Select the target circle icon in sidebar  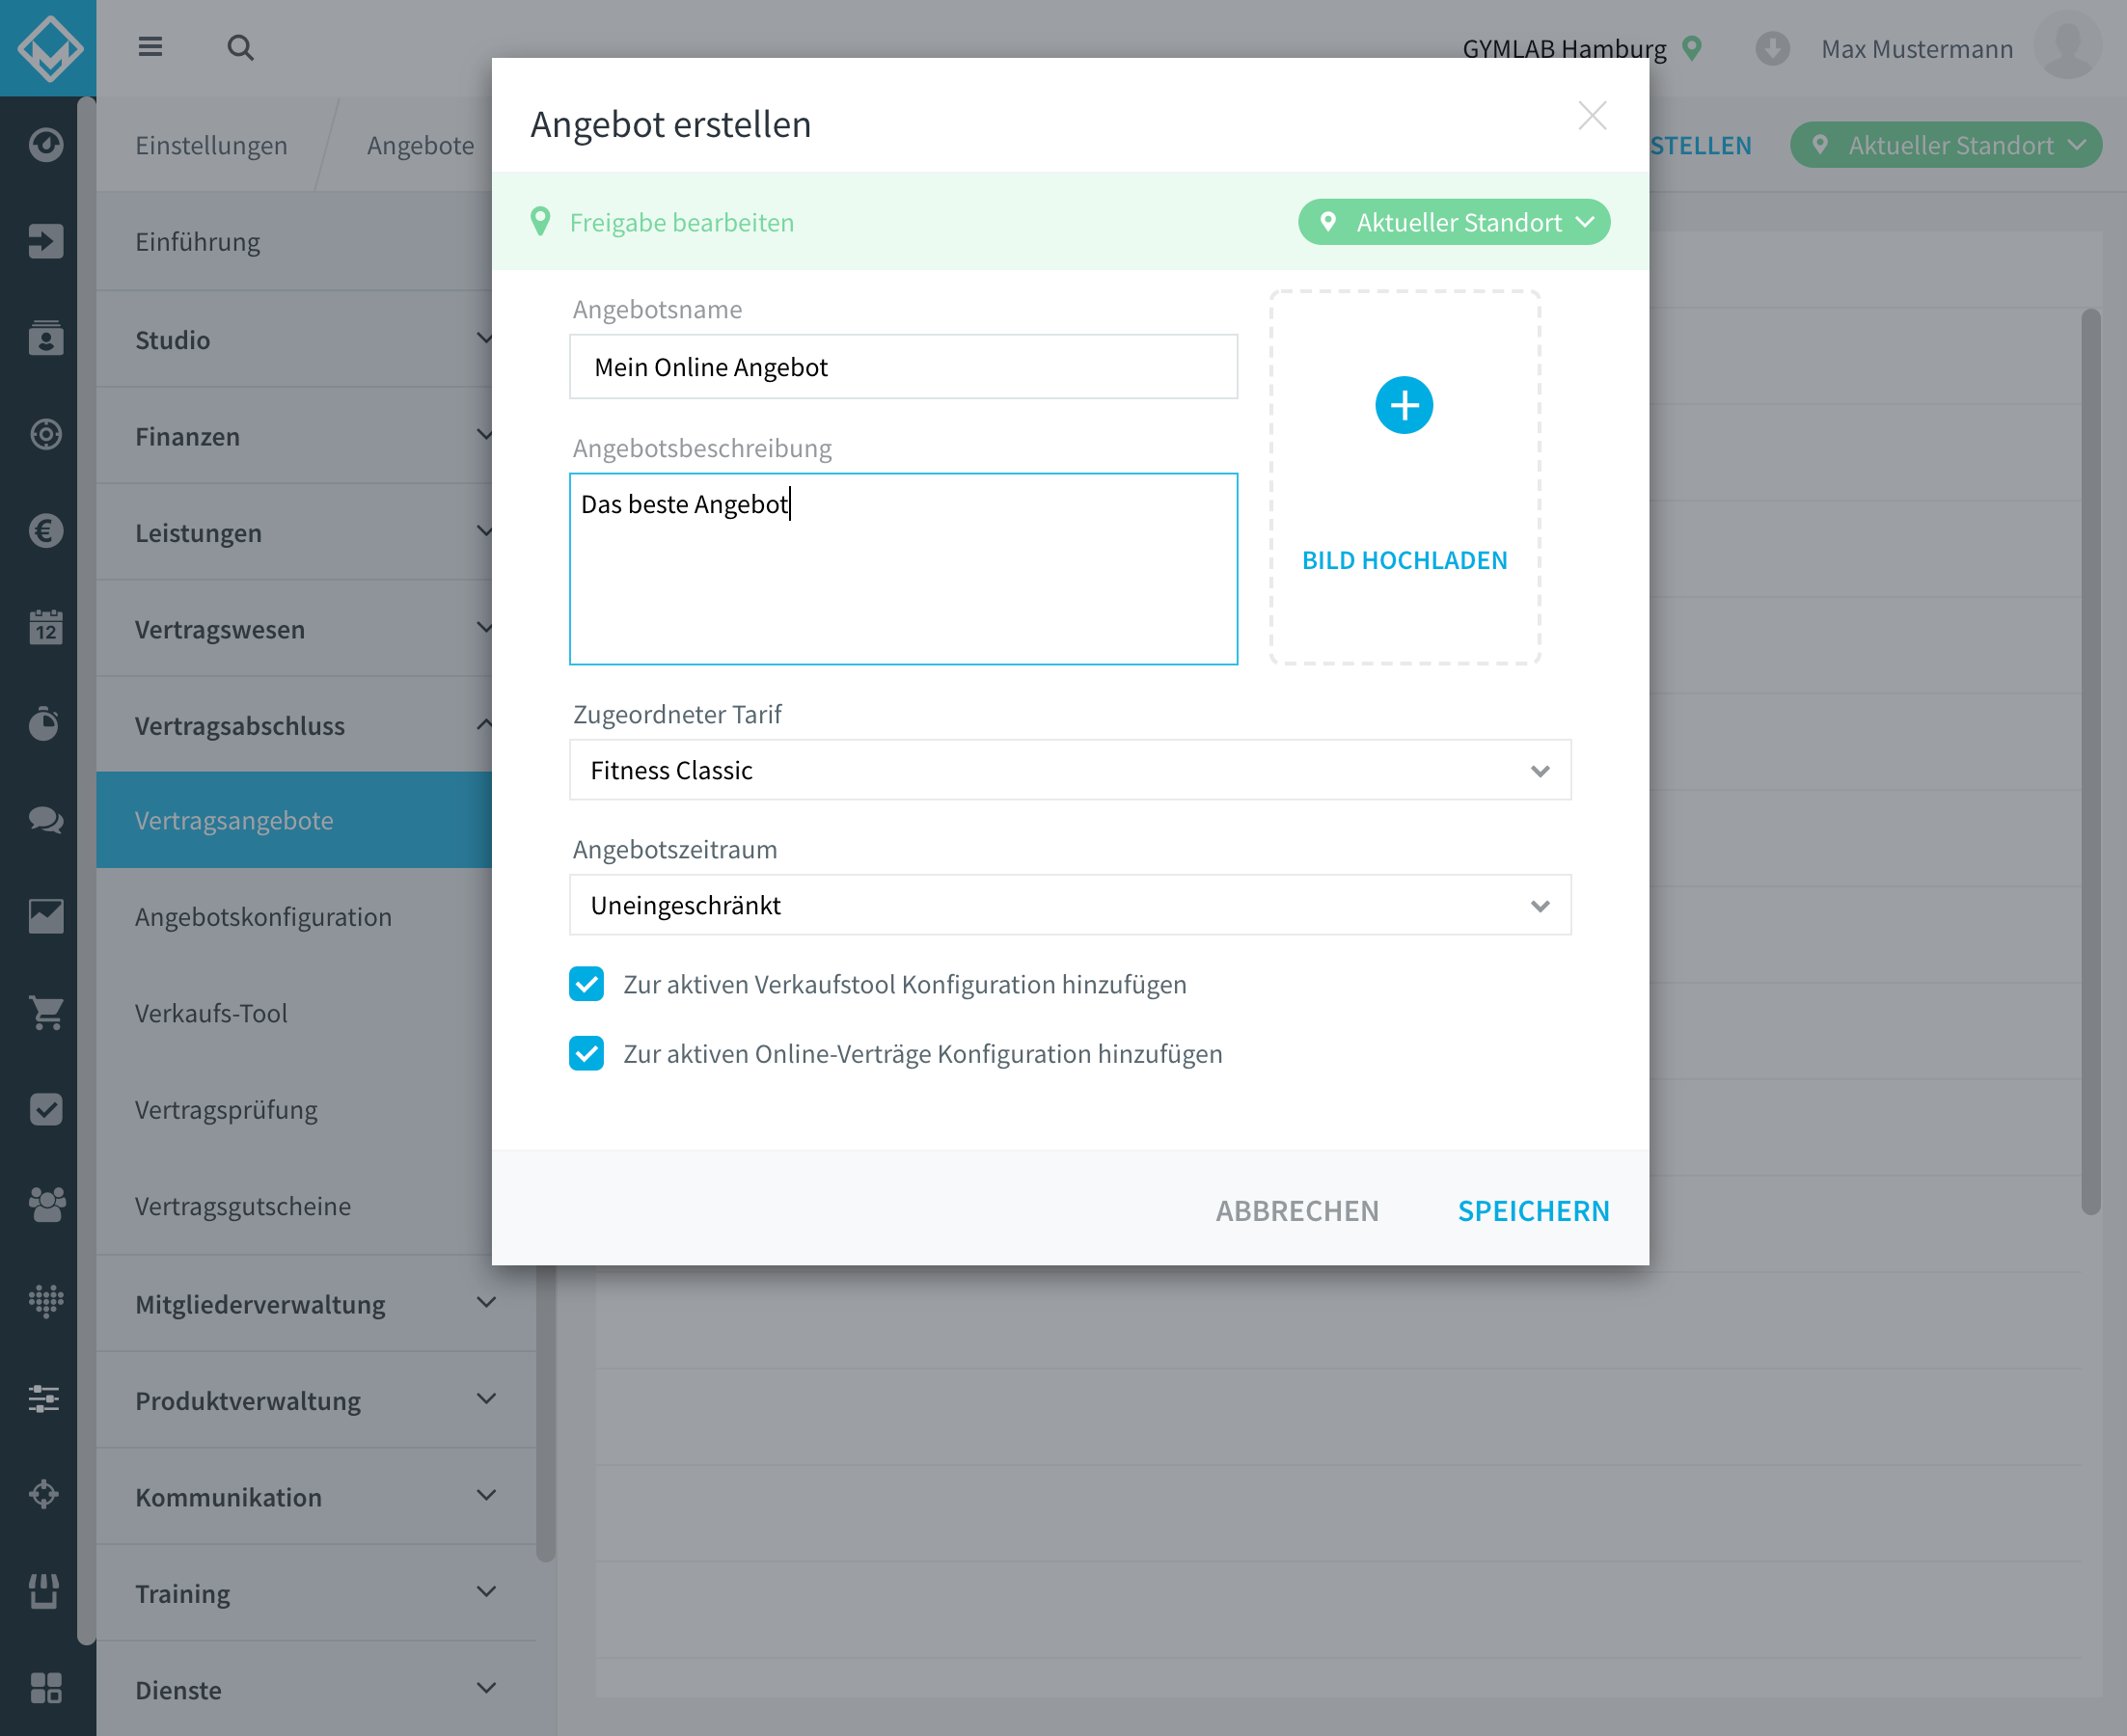[46, 434]
